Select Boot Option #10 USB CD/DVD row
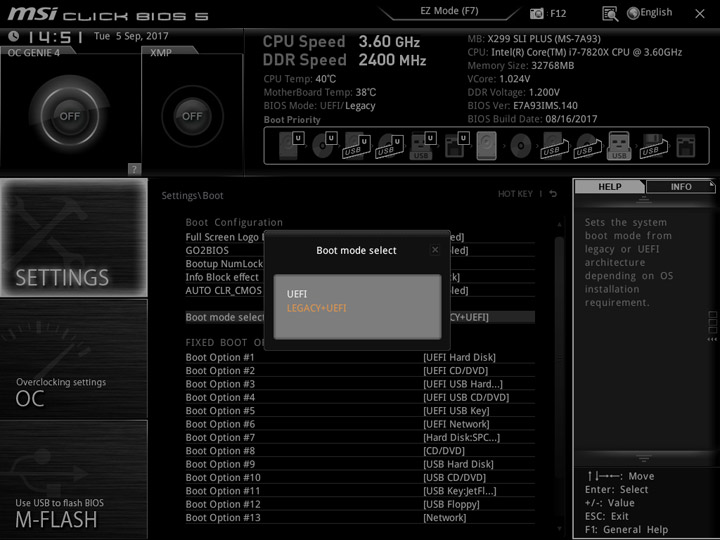Viewport: 720px width, 540px height. (360, 478)
